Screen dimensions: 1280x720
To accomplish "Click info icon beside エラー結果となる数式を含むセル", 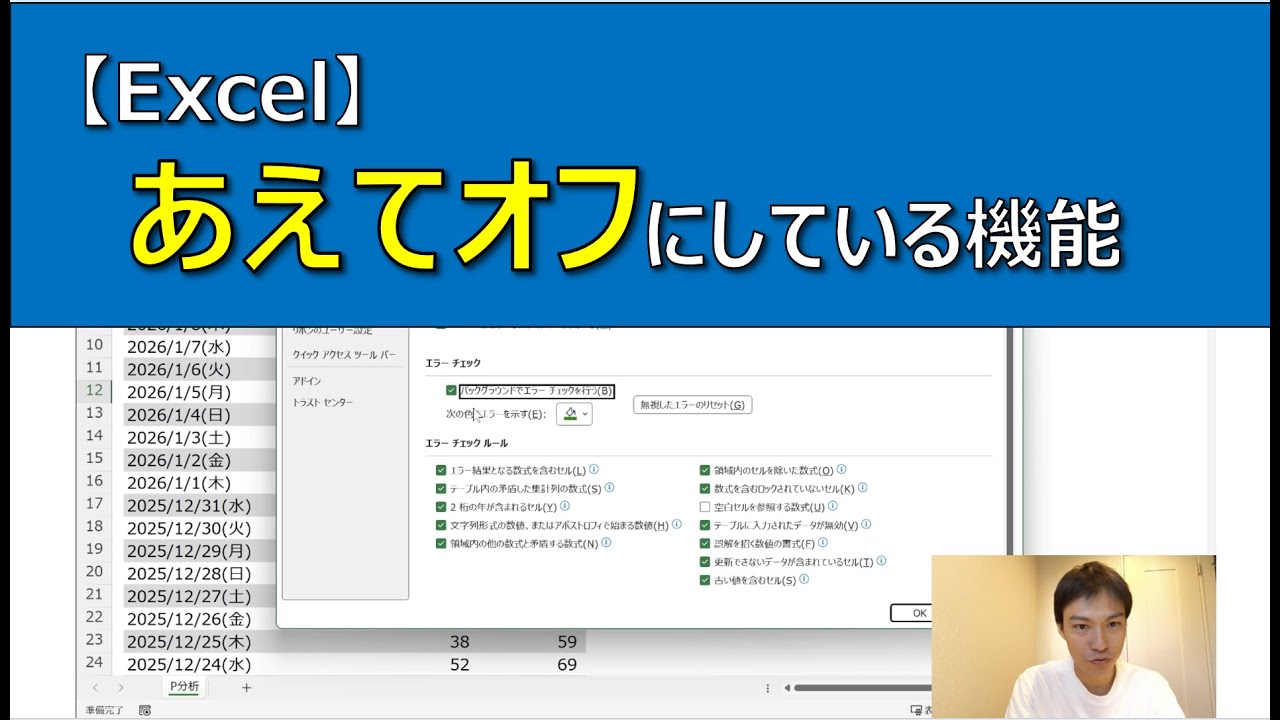I will pos(594,469).
